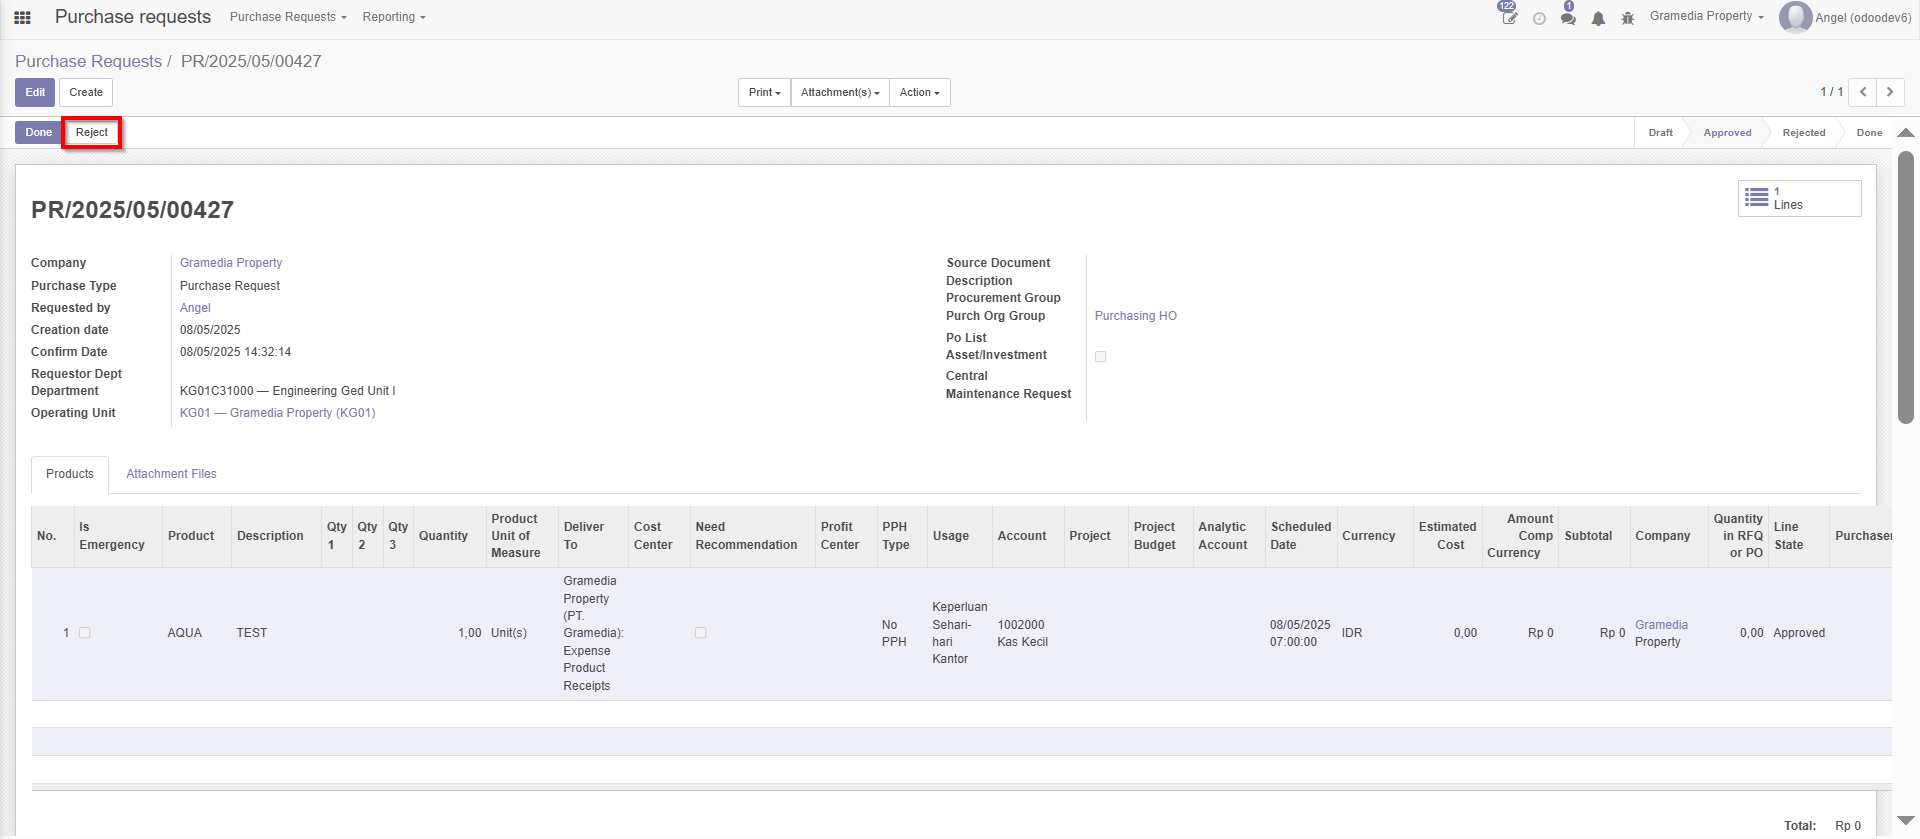Toggle Need Recommendation checkbox in AQUA row
The image size is (1920, 839).
coord(701,633)
